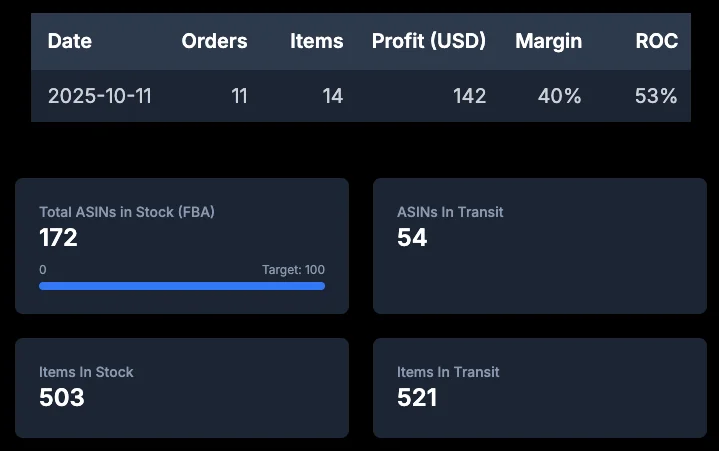This screenshot has height=451, width=719.
Task: Click the ROC column header
Action: [656, 41]
